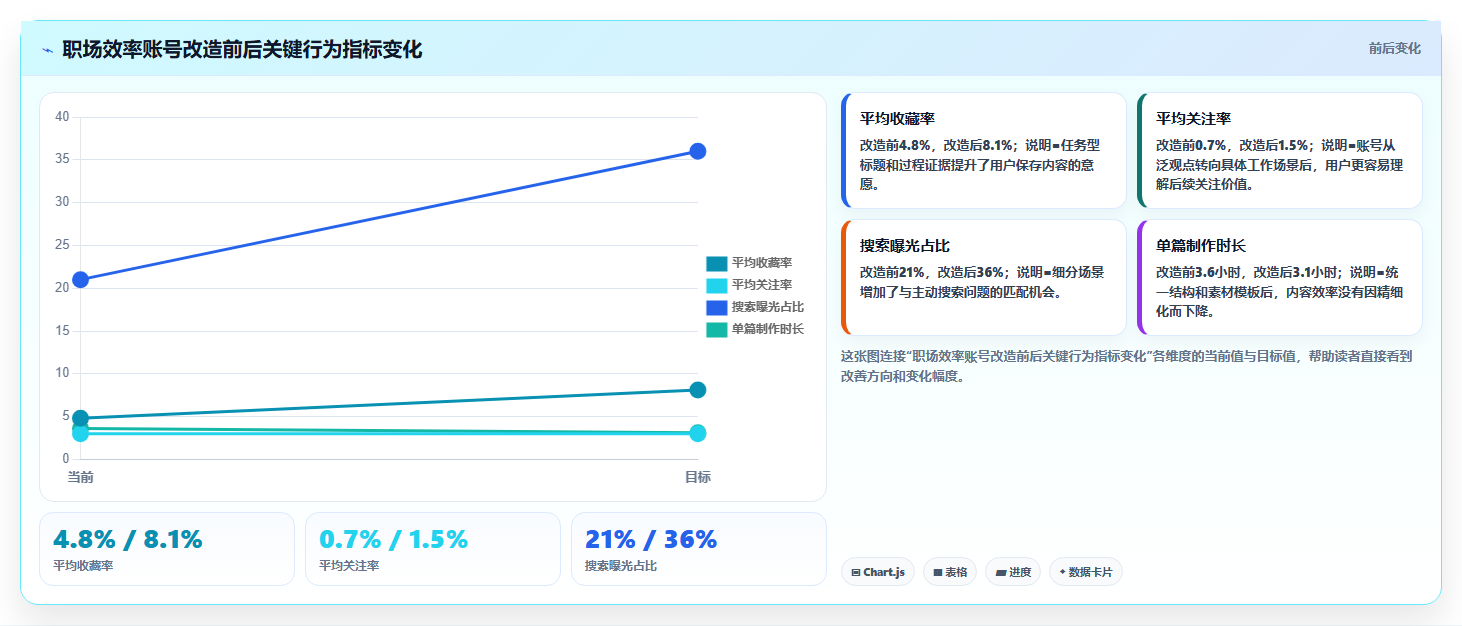Click the chart summary paragraph below the cards
Viewport: 1462px width, 626px height.
(x=1126, y=366)
